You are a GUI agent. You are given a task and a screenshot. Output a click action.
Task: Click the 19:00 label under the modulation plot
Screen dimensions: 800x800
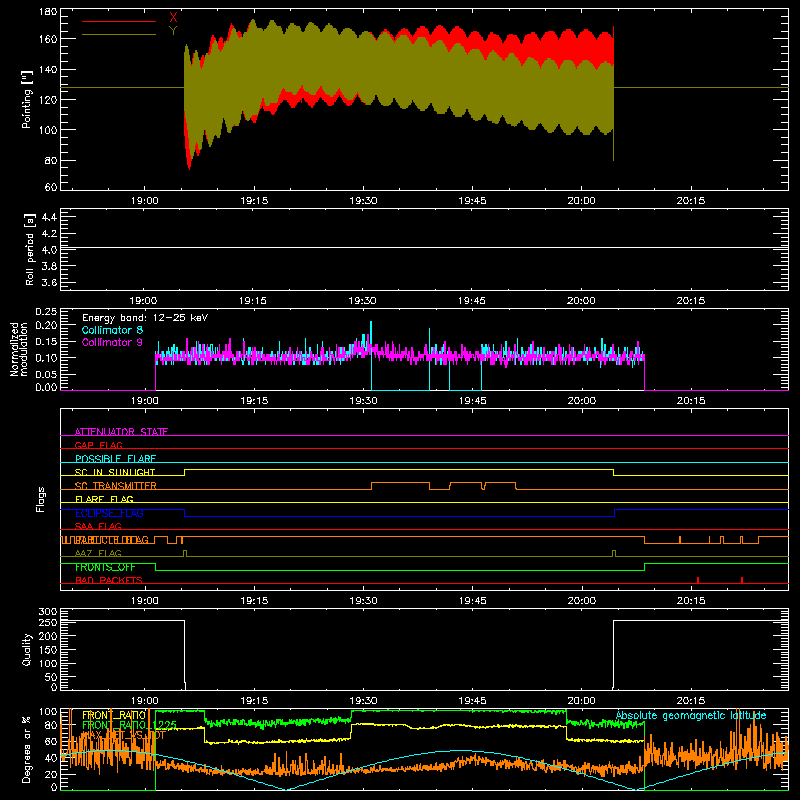tap(144, 401)
